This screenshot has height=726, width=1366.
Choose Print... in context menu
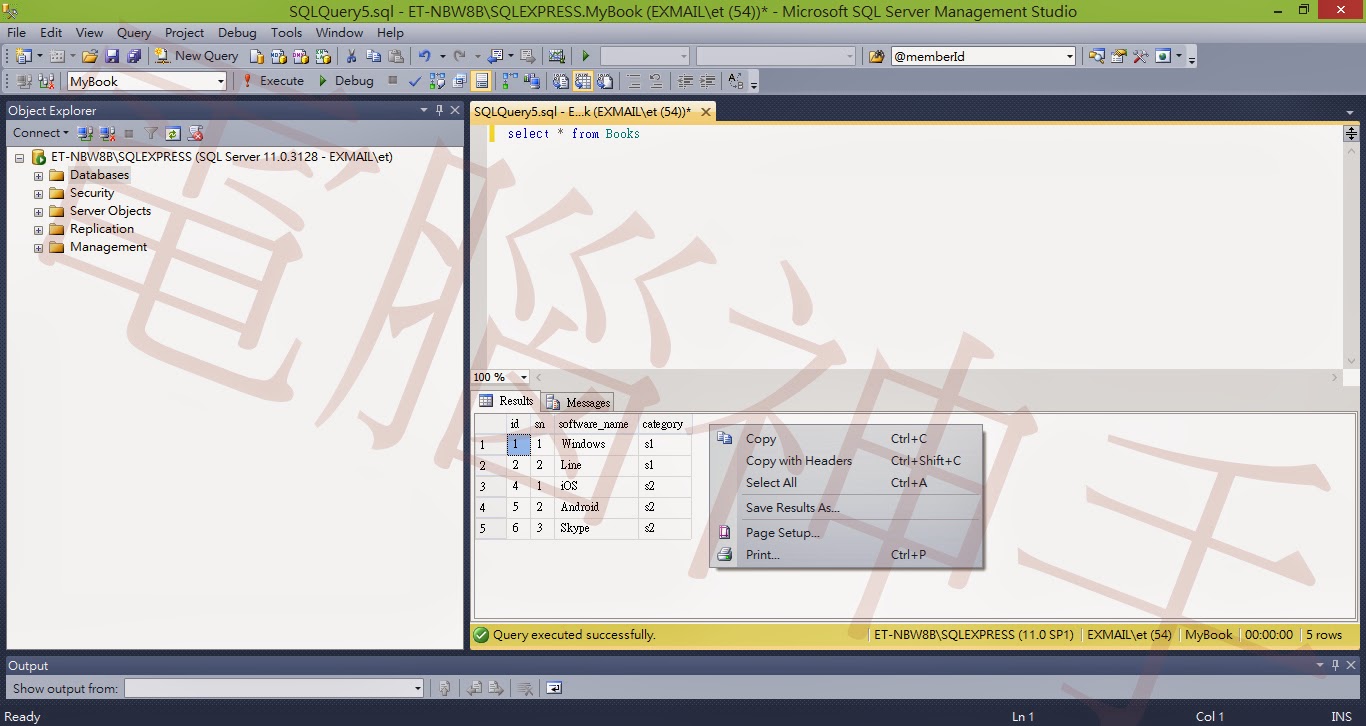click(x=846, y=555)
